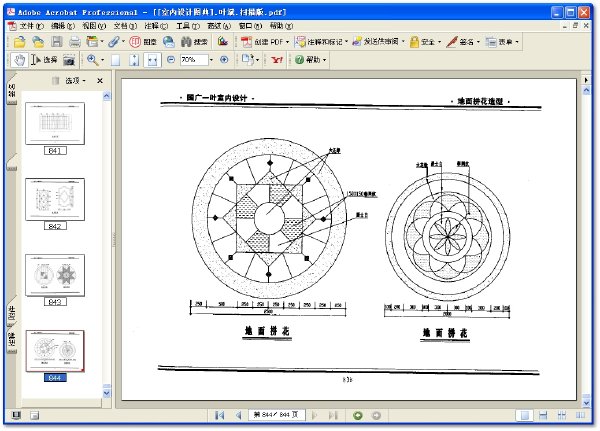Image resolution: width=600 pixels, height=431 pixels.
Task: Open the 注释 menu
Action: tap(156, 26)
